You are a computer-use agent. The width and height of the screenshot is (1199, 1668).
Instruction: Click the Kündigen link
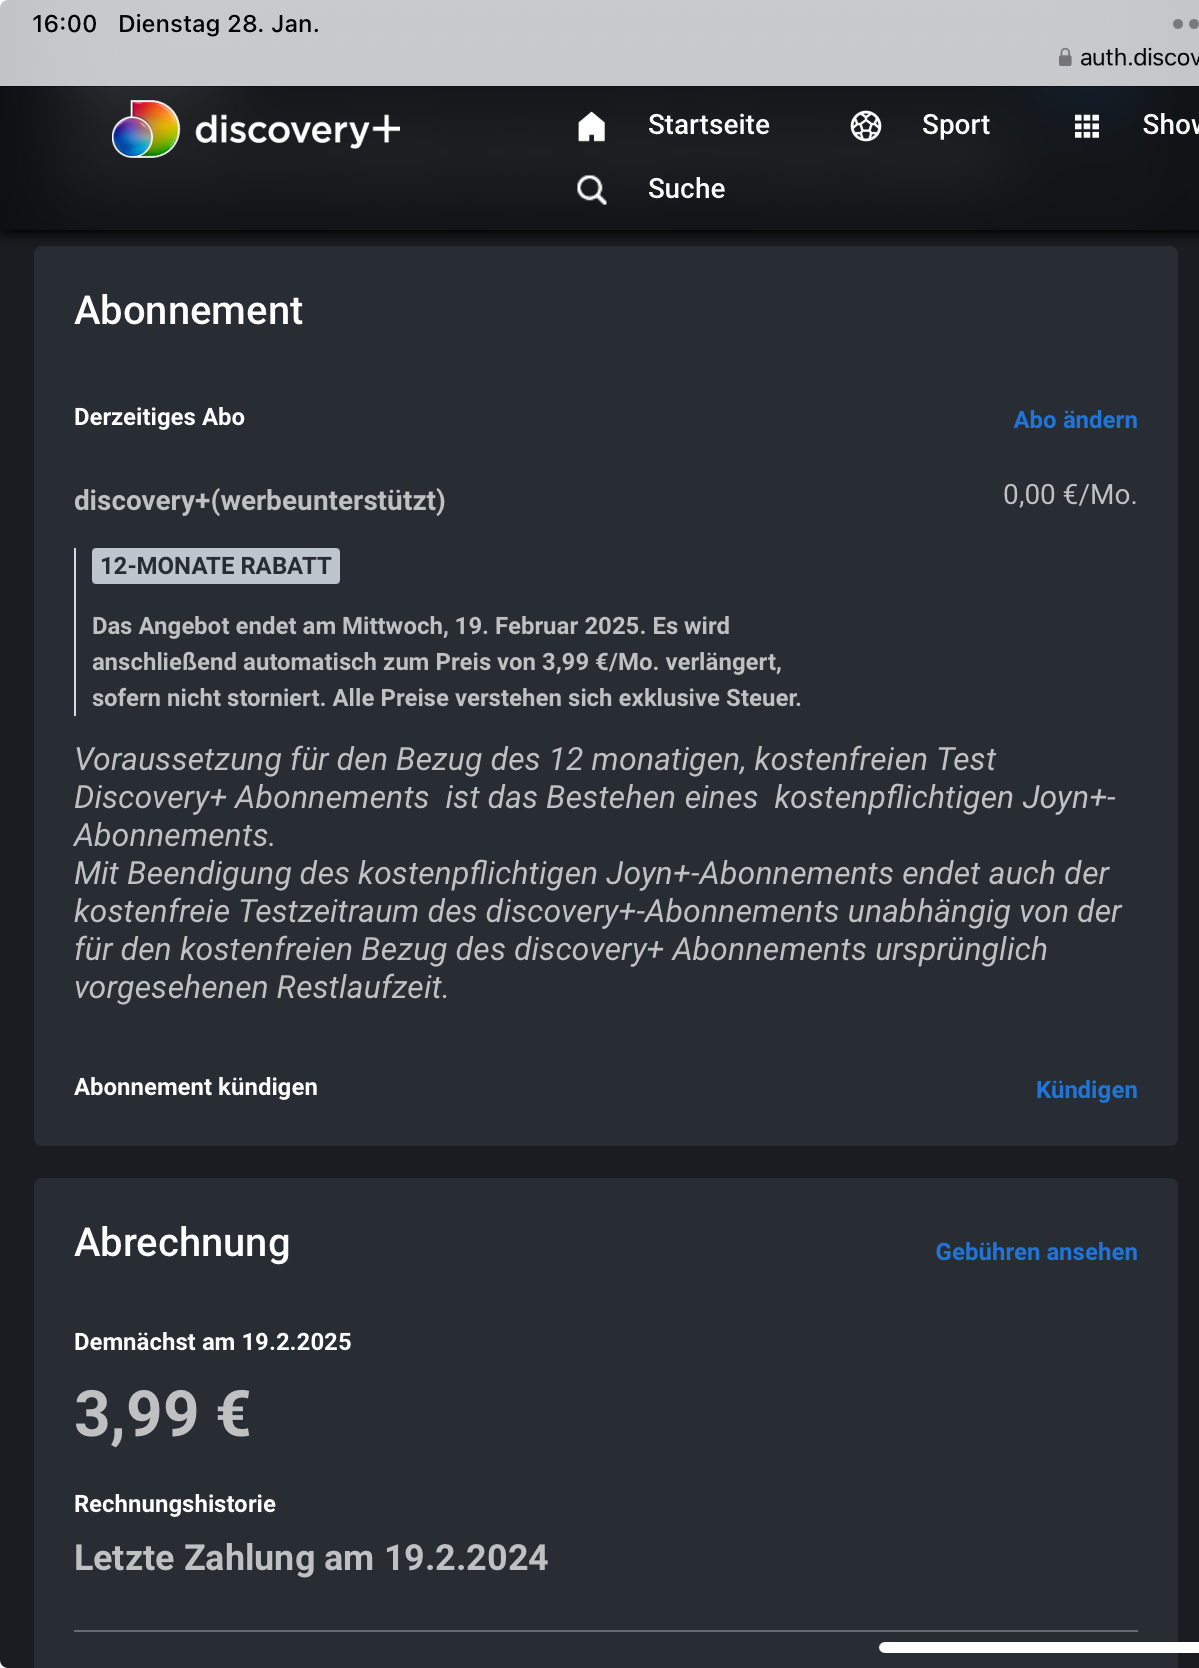1086,1090
